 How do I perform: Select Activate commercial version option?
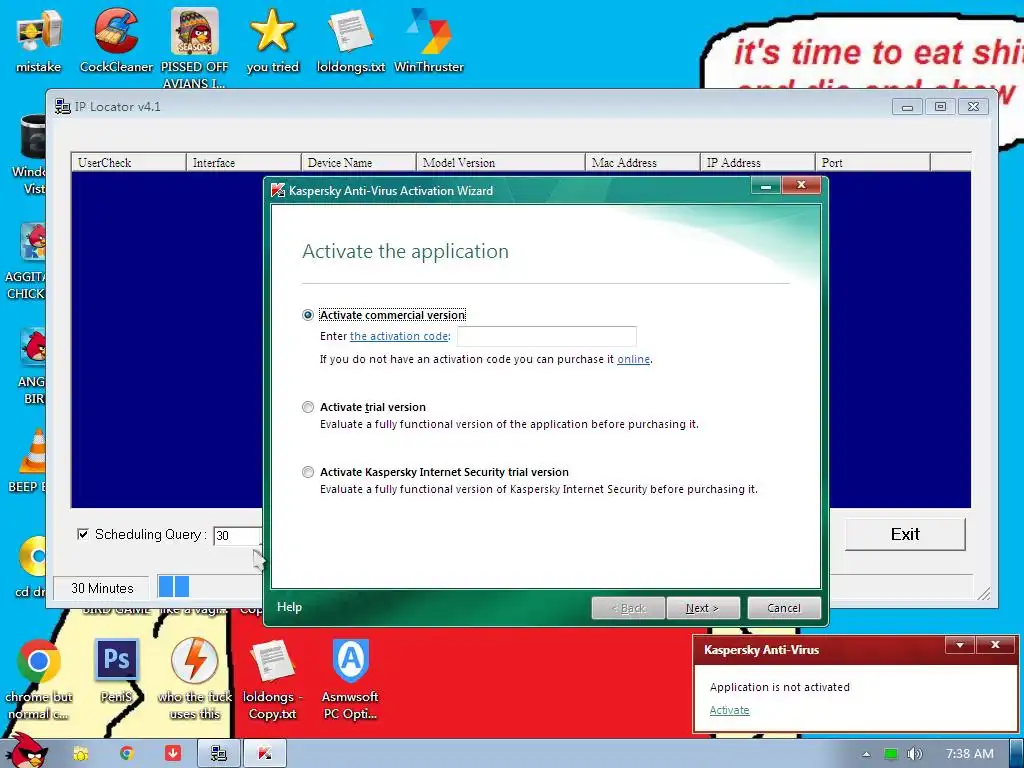pyautogui.click(x=308, y=315)
